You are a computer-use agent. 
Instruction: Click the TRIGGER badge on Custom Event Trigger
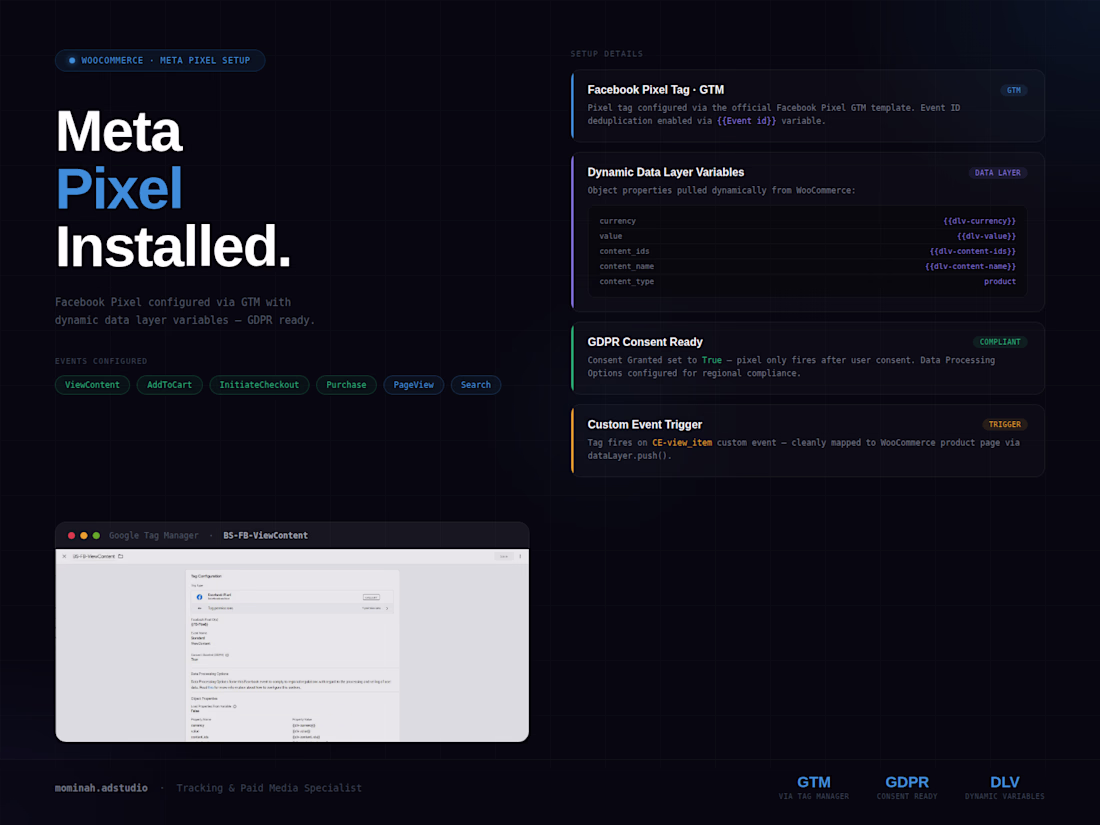pyautogui.click(x=1005, y=424)
